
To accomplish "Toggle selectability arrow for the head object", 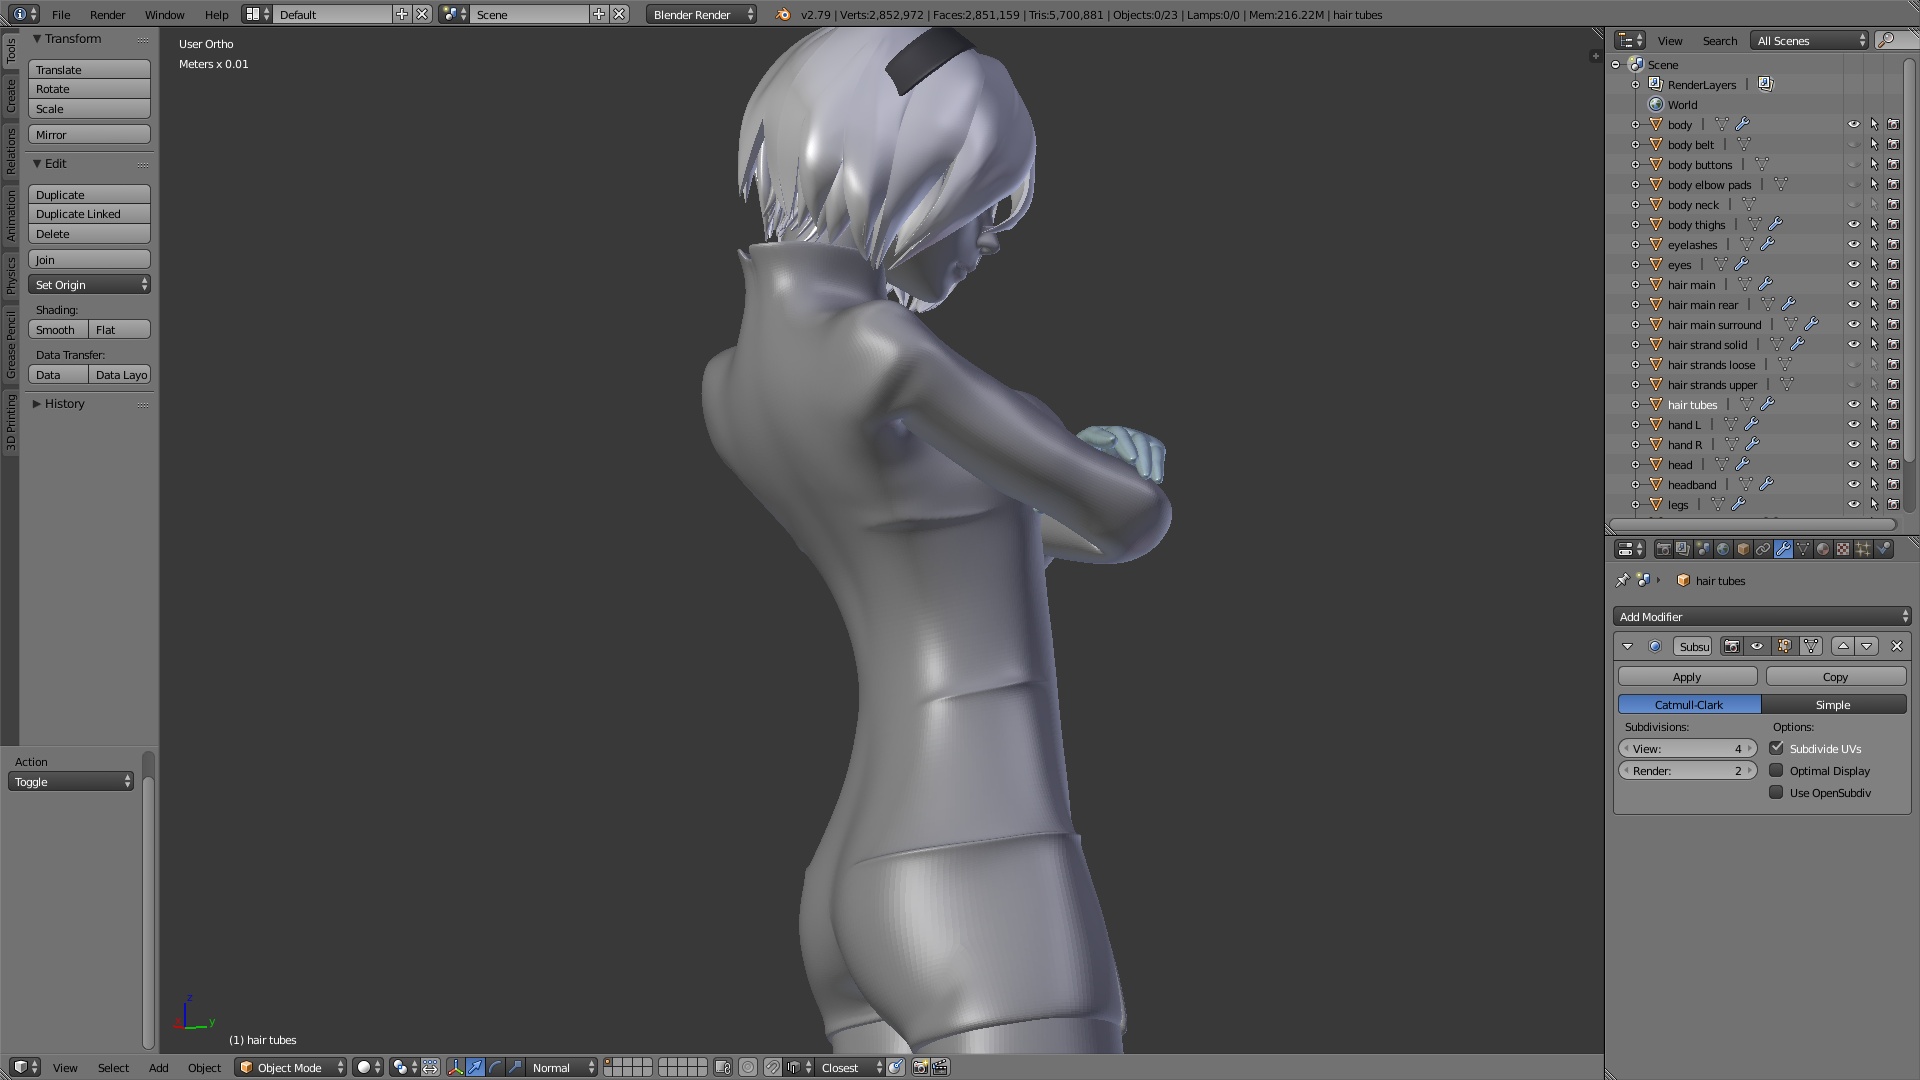I will coord(1874,464).
